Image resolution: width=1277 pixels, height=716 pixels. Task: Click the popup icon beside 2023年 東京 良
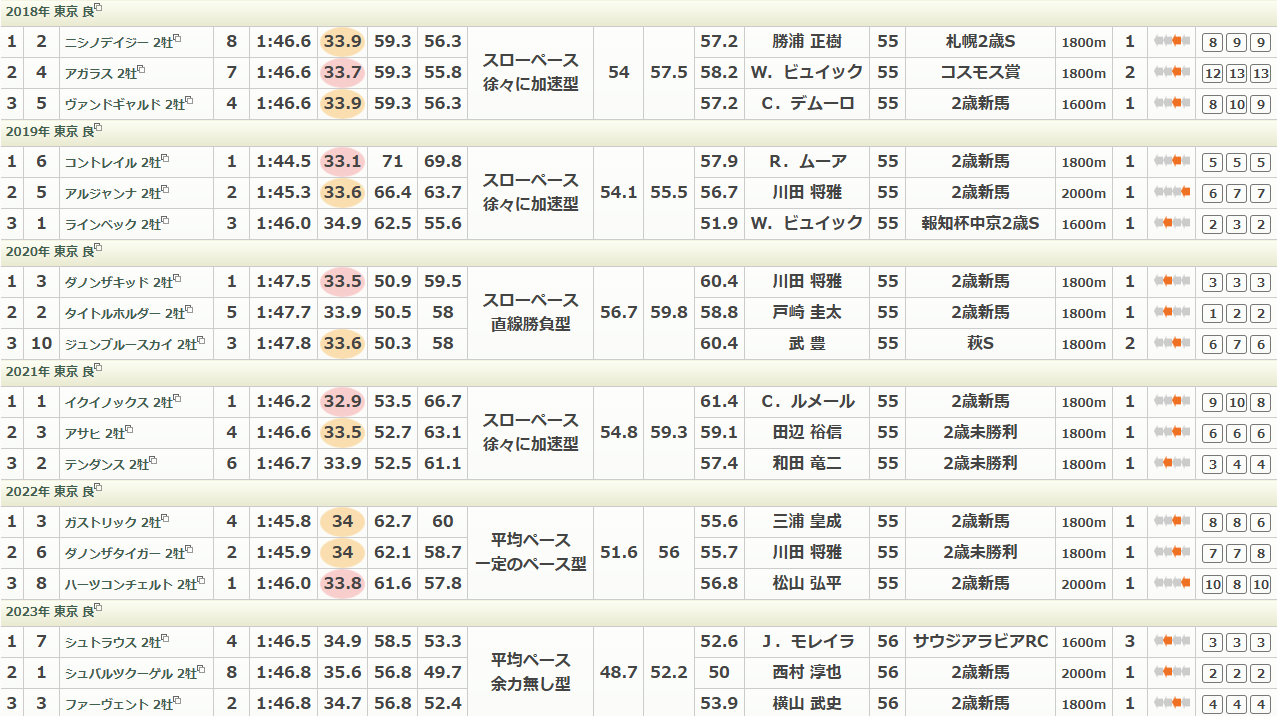point(98,608)
